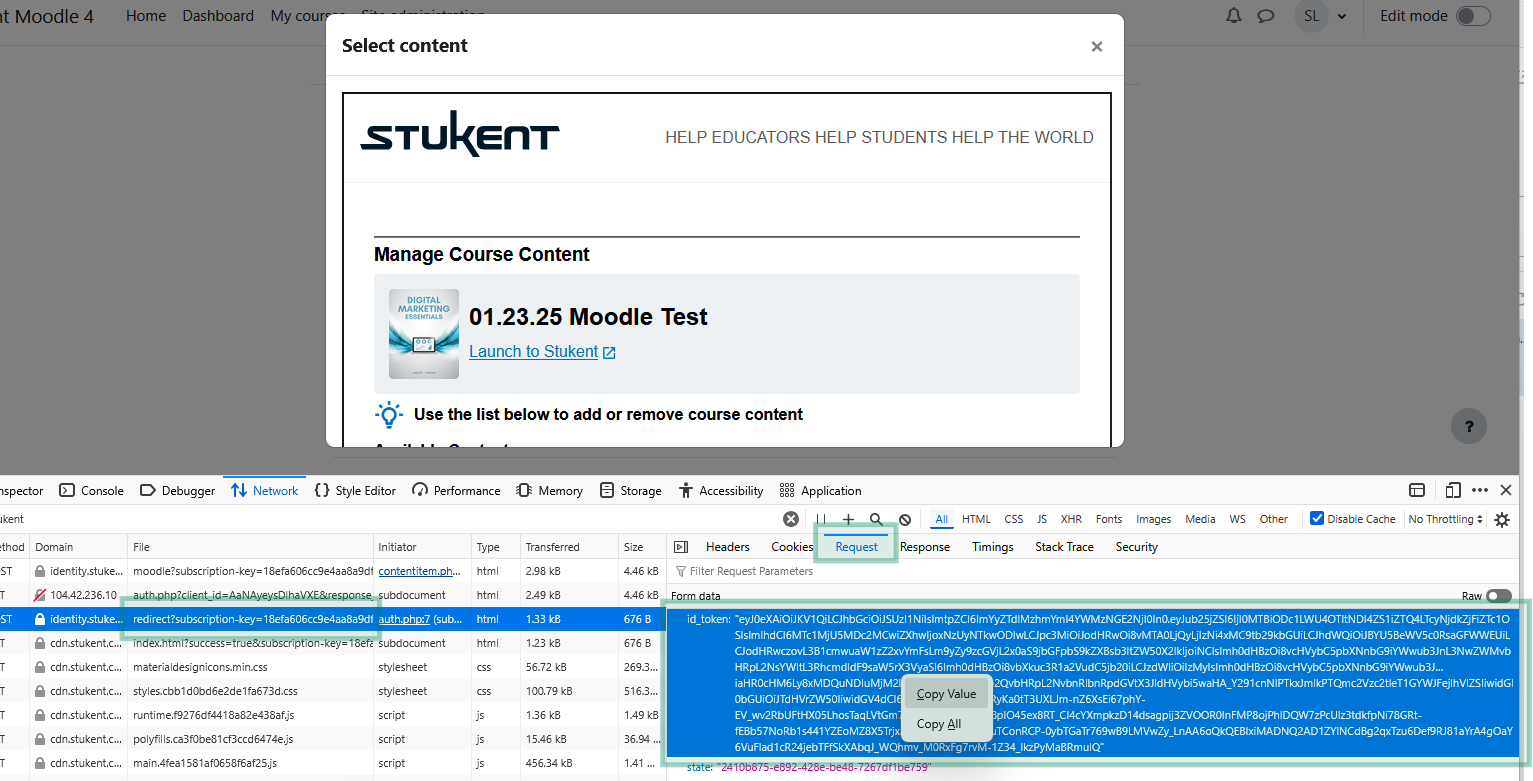
Task: Open devtools three-dots options menu
Action: click(1480, 490)
